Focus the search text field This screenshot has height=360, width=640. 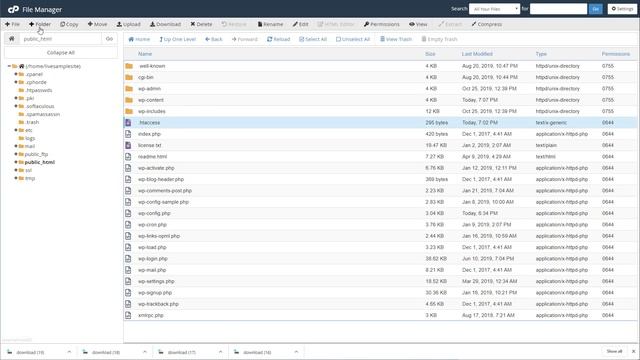coord(558,9)
